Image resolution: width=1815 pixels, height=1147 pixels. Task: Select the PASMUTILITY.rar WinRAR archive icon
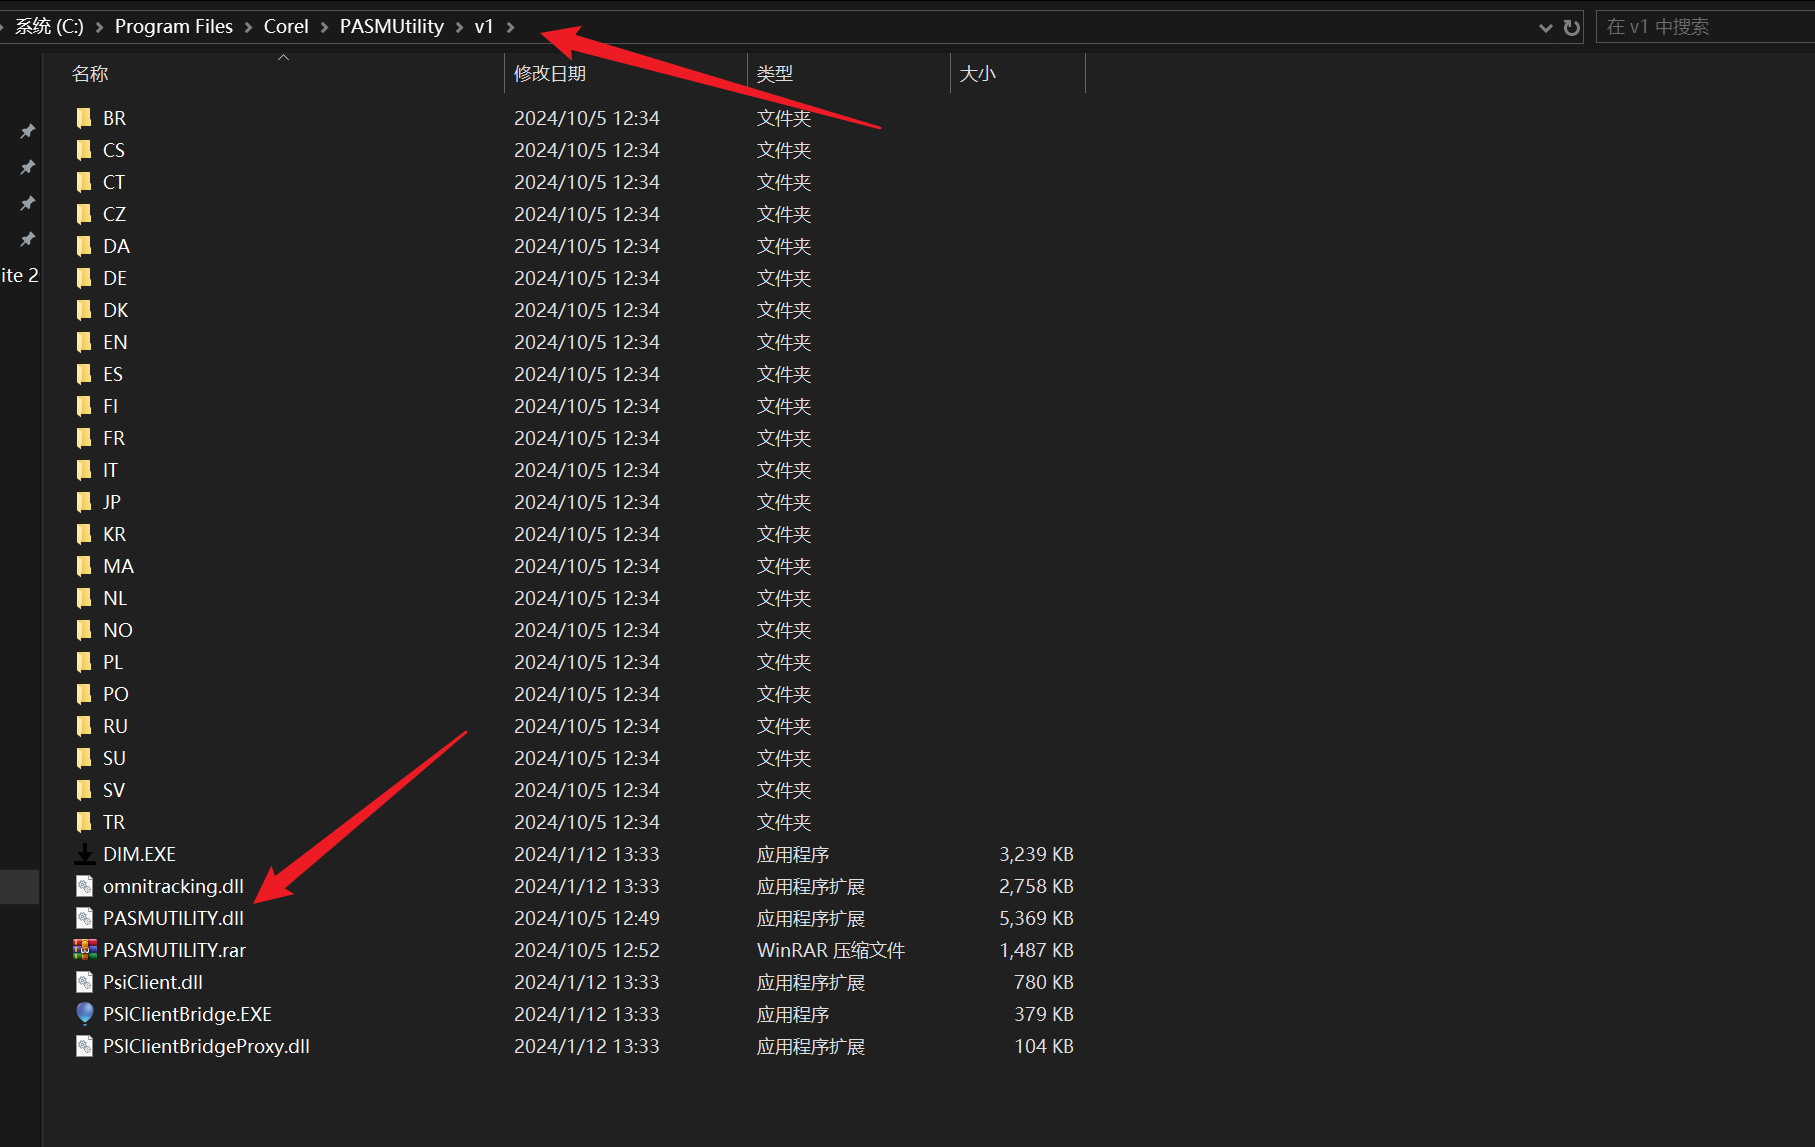pyautogui.click(x=85, y=950)
